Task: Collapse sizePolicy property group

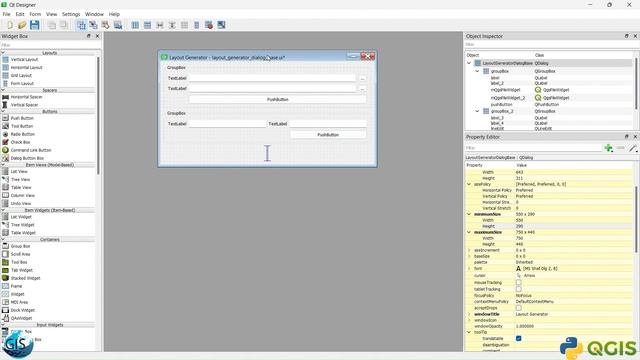Action: [x=469, y=184]
